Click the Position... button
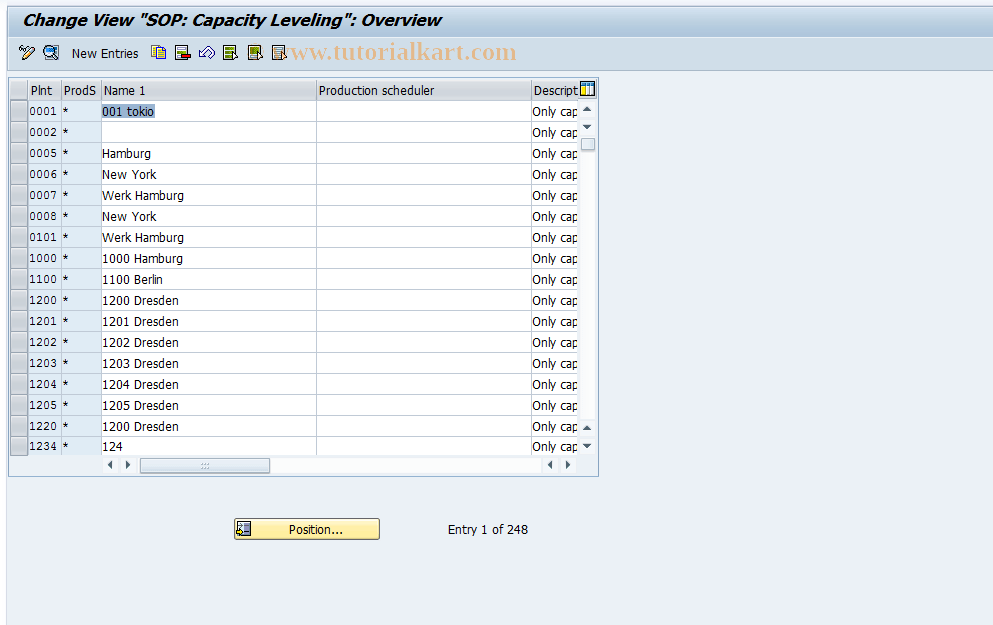993x625 pixels. (306, 529)
